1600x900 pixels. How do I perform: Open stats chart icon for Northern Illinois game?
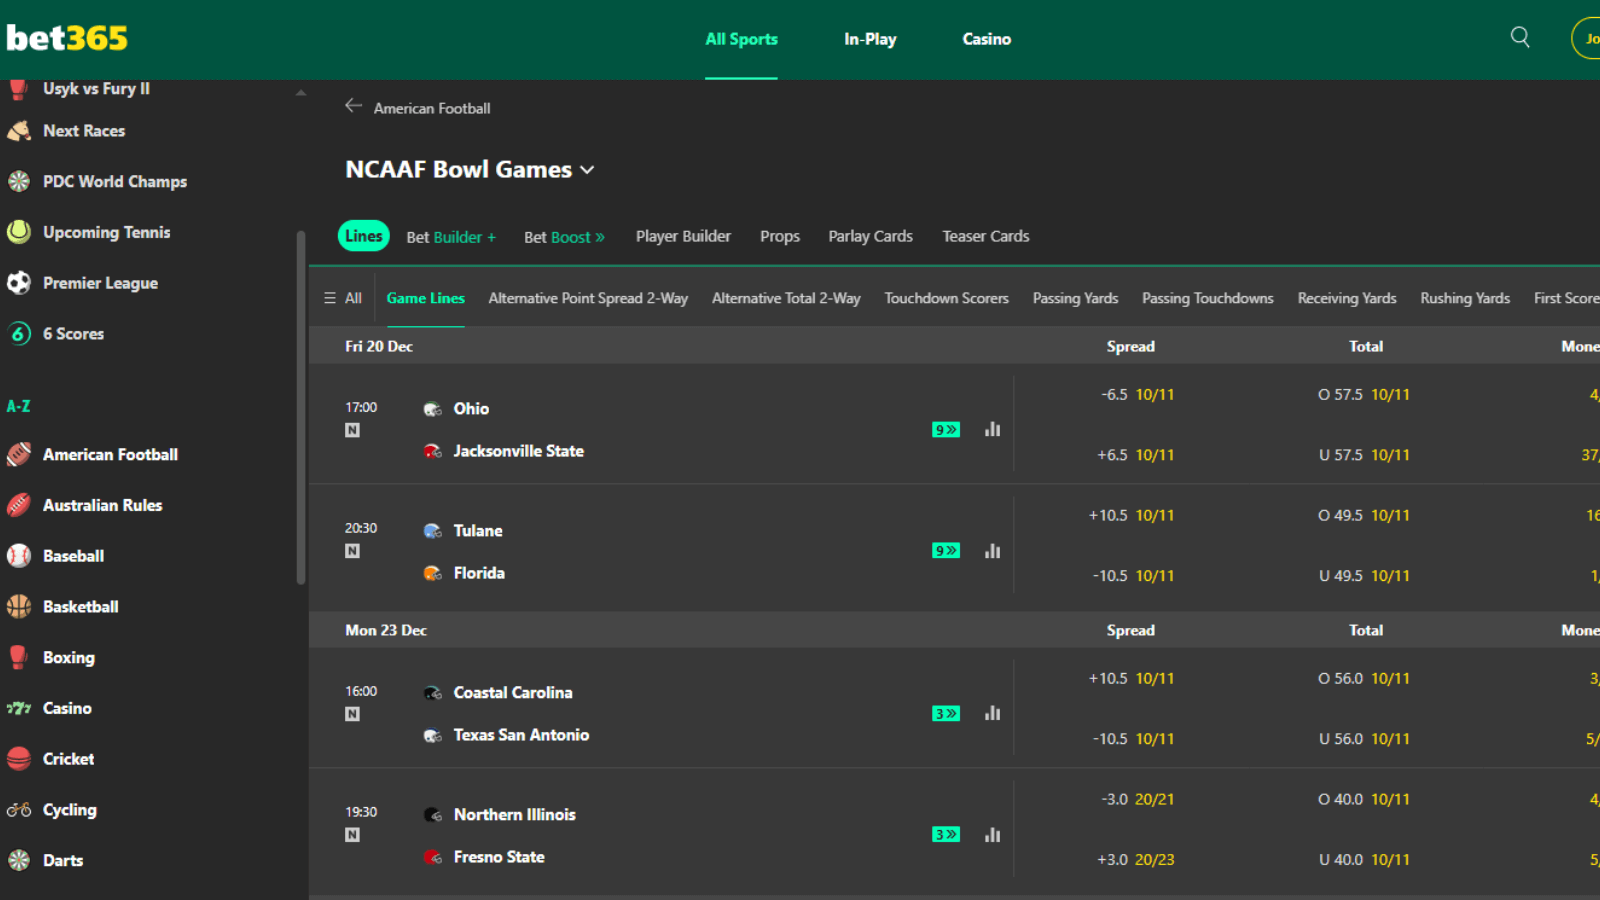(992, 835)
